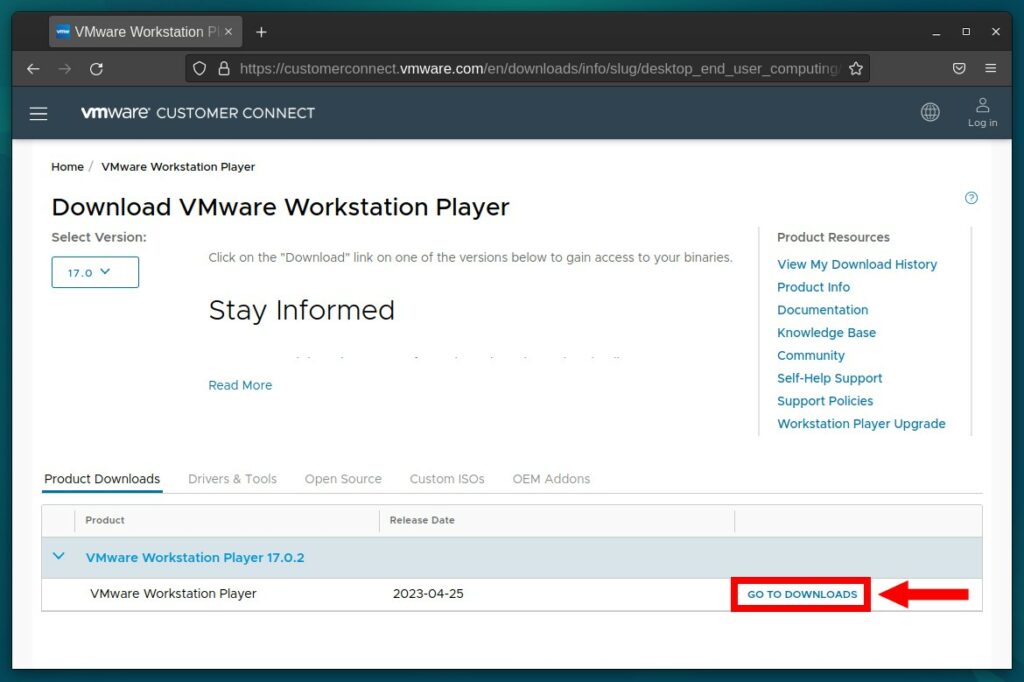Switch to the Product Downloads tab
This screenshot has width=1024, height=682.
[102, 479]
